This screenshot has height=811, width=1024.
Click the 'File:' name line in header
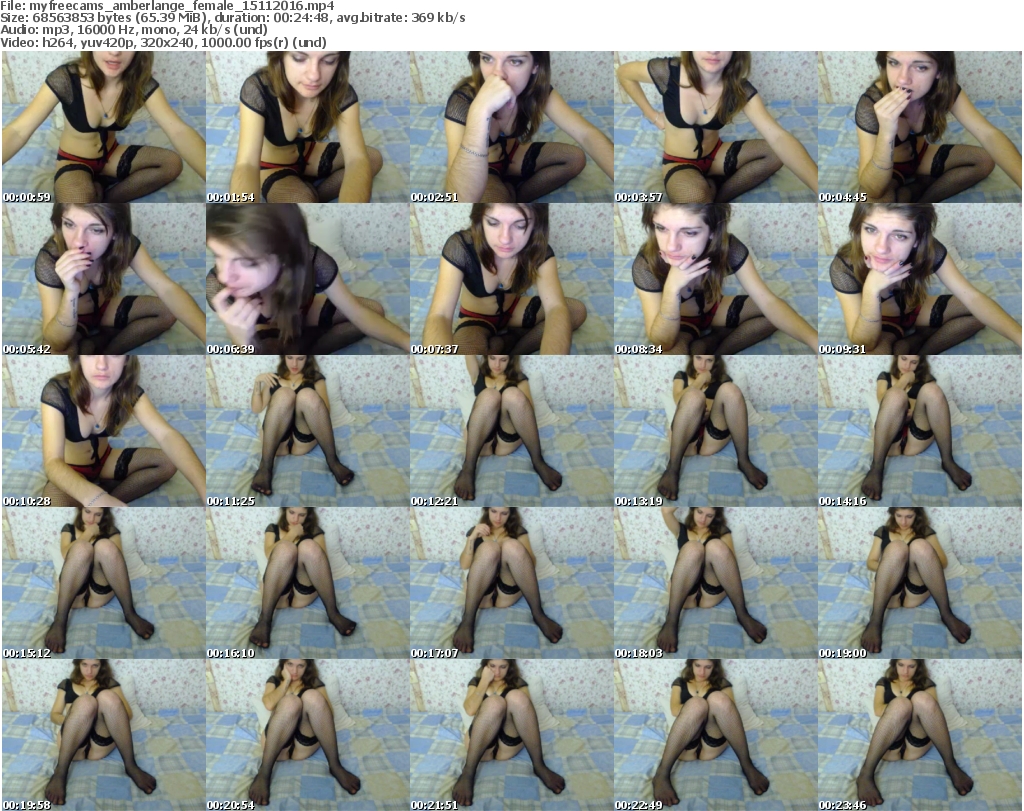pyautogui.click(x=167, y=6)
